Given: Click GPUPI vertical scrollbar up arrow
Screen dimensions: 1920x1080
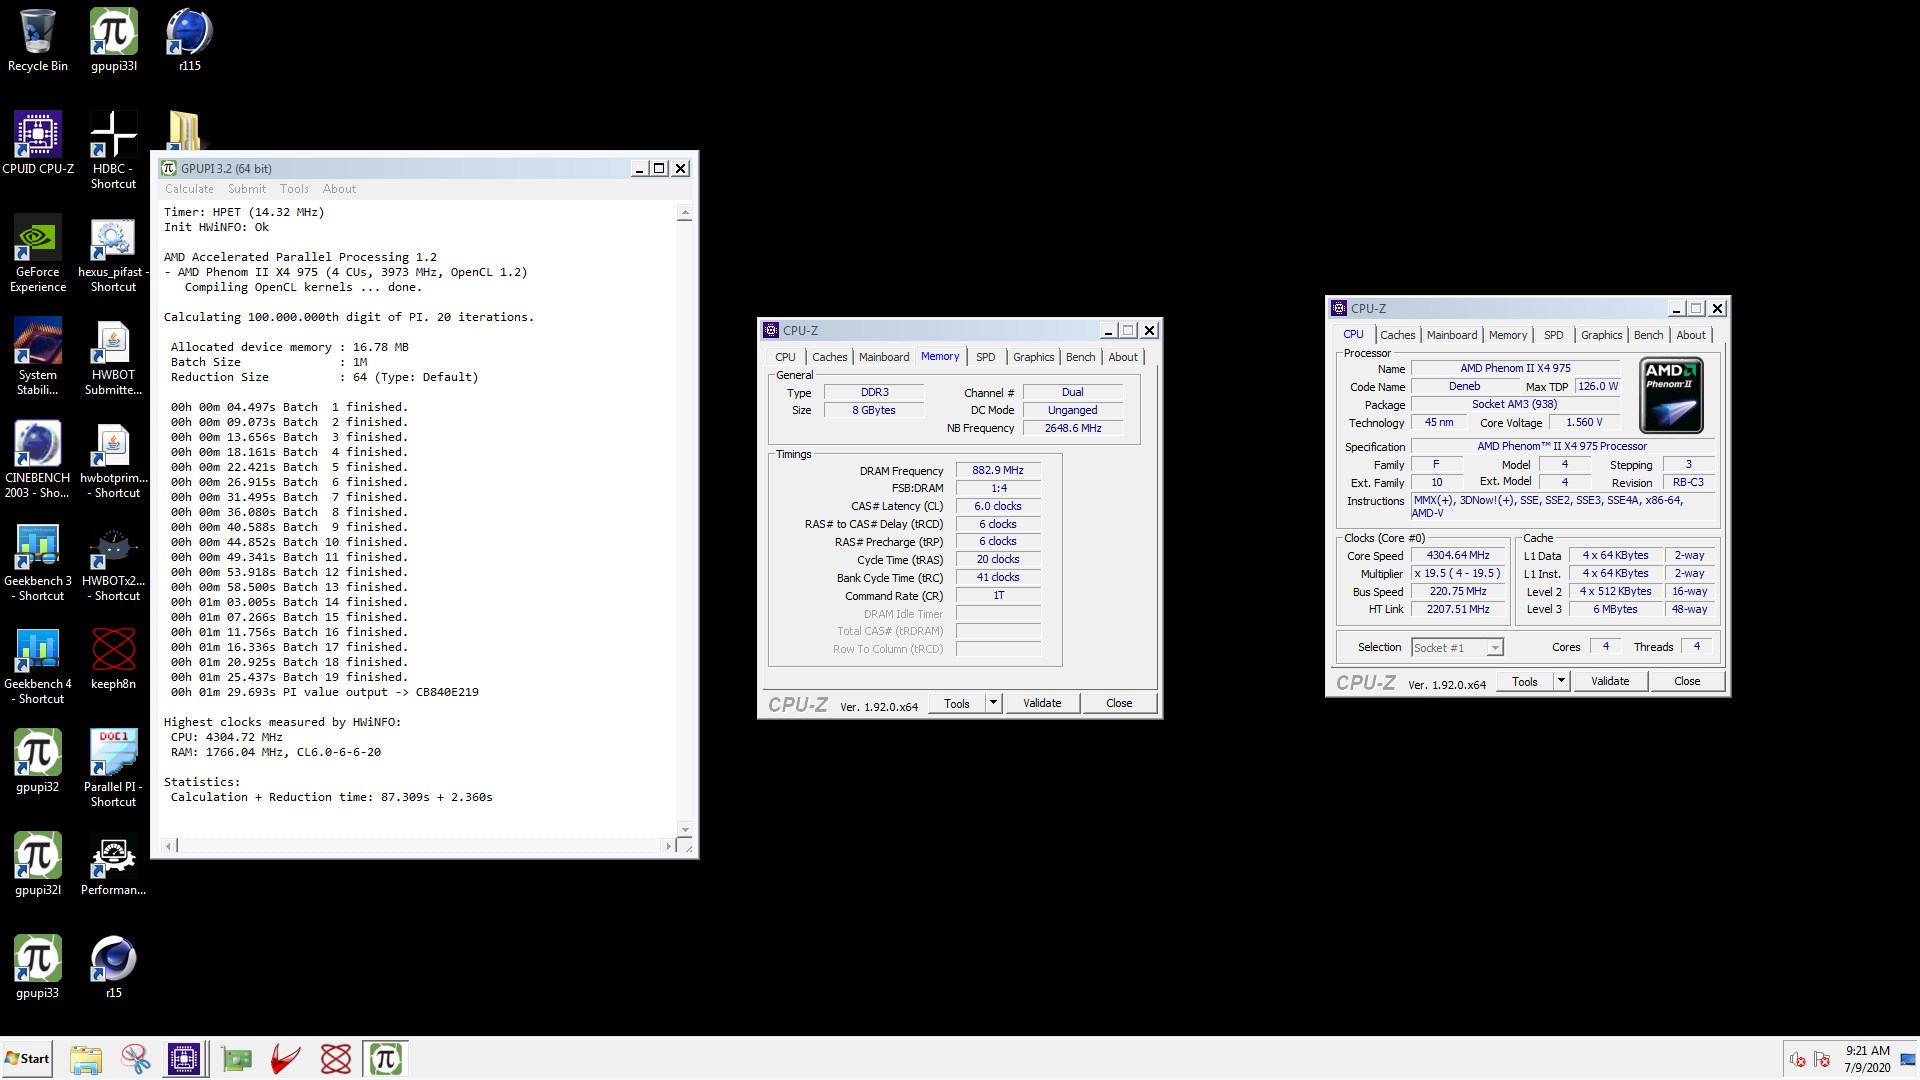Looking at the screenshot, I should coord(685,213).
